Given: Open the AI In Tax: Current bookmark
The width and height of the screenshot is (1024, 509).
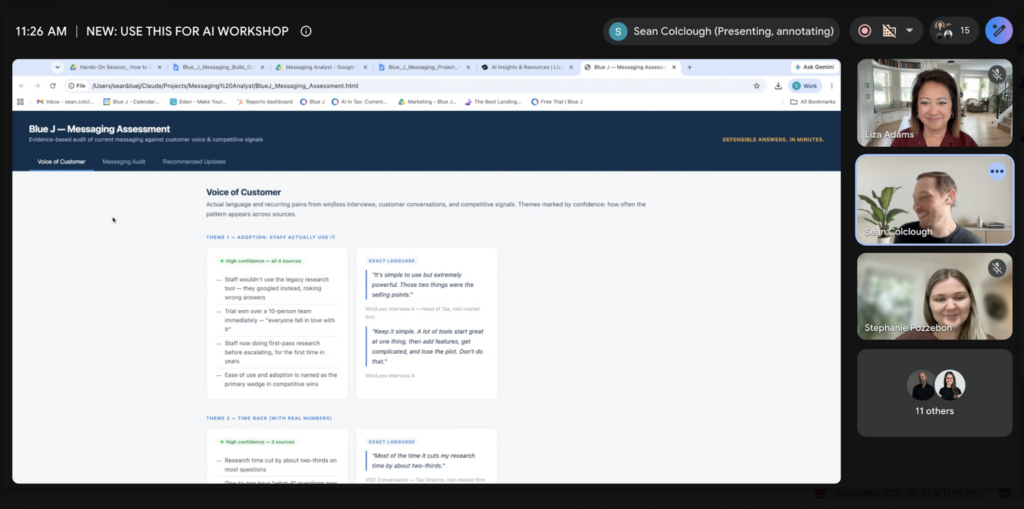Looking at the screenshot, I should [x=360, y=102].
